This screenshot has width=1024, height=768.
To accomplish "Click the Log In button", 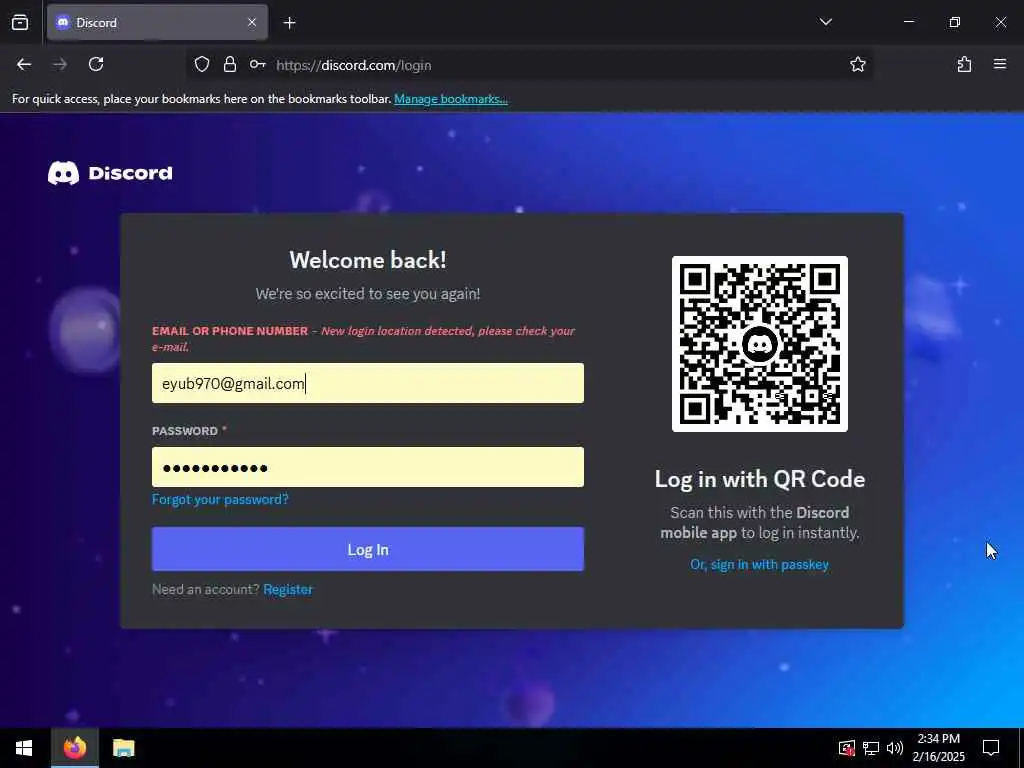I will [x=368, y=549].
